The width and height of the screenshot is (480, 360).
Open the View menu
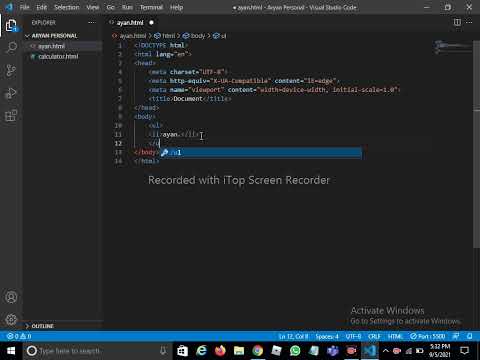pyautogui.click(x=92, y=7)
